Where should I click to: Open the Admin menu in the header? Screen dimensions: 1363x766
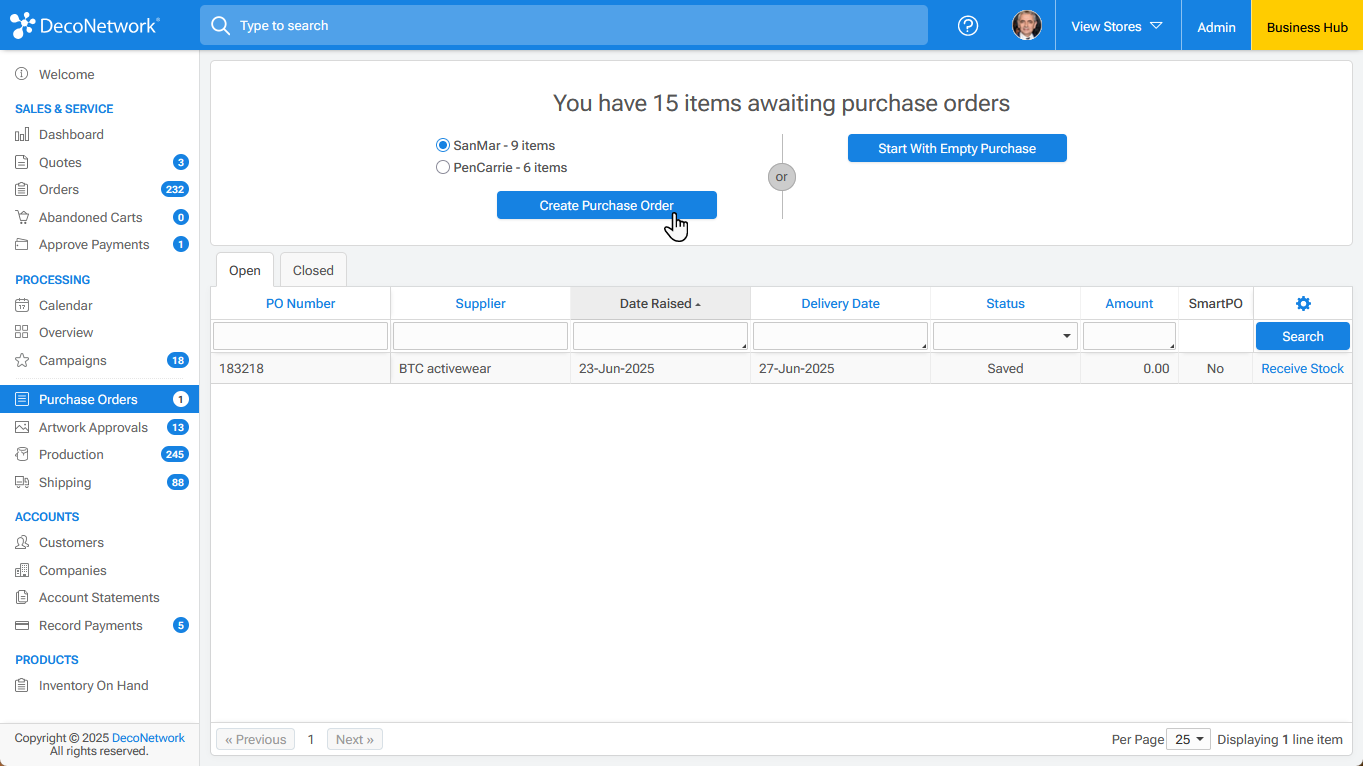click(x=1216, y=27)
